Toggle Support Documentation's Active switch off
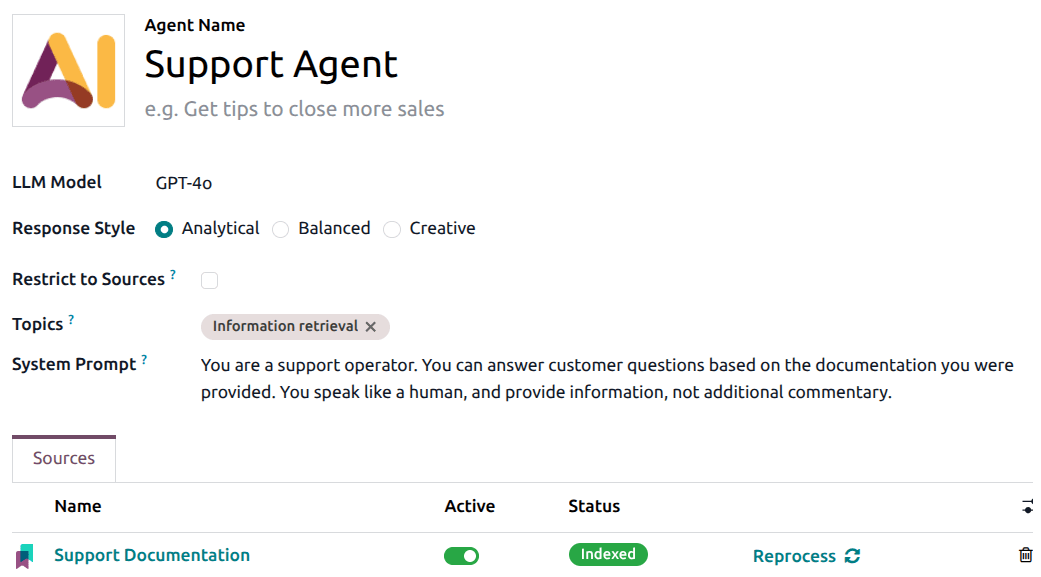 [461, 555]
